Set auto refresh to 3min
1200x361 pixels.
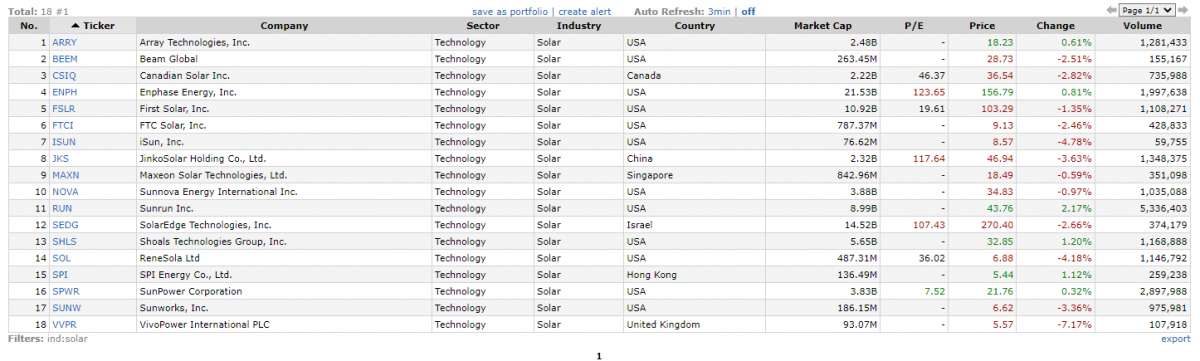click(x=719, y=11)
